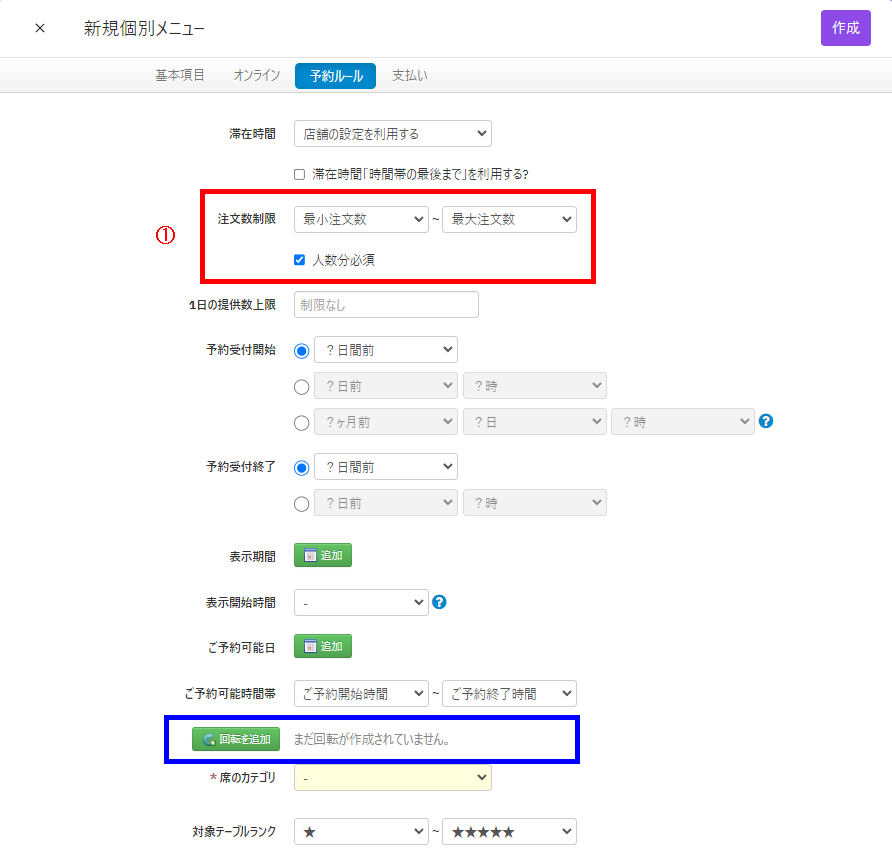Image resolution: width=892 pixels, height=854 pixels.
Task: Switch to the 基本項目 tab
Action: pyautogui.click(x=180, y=76)
